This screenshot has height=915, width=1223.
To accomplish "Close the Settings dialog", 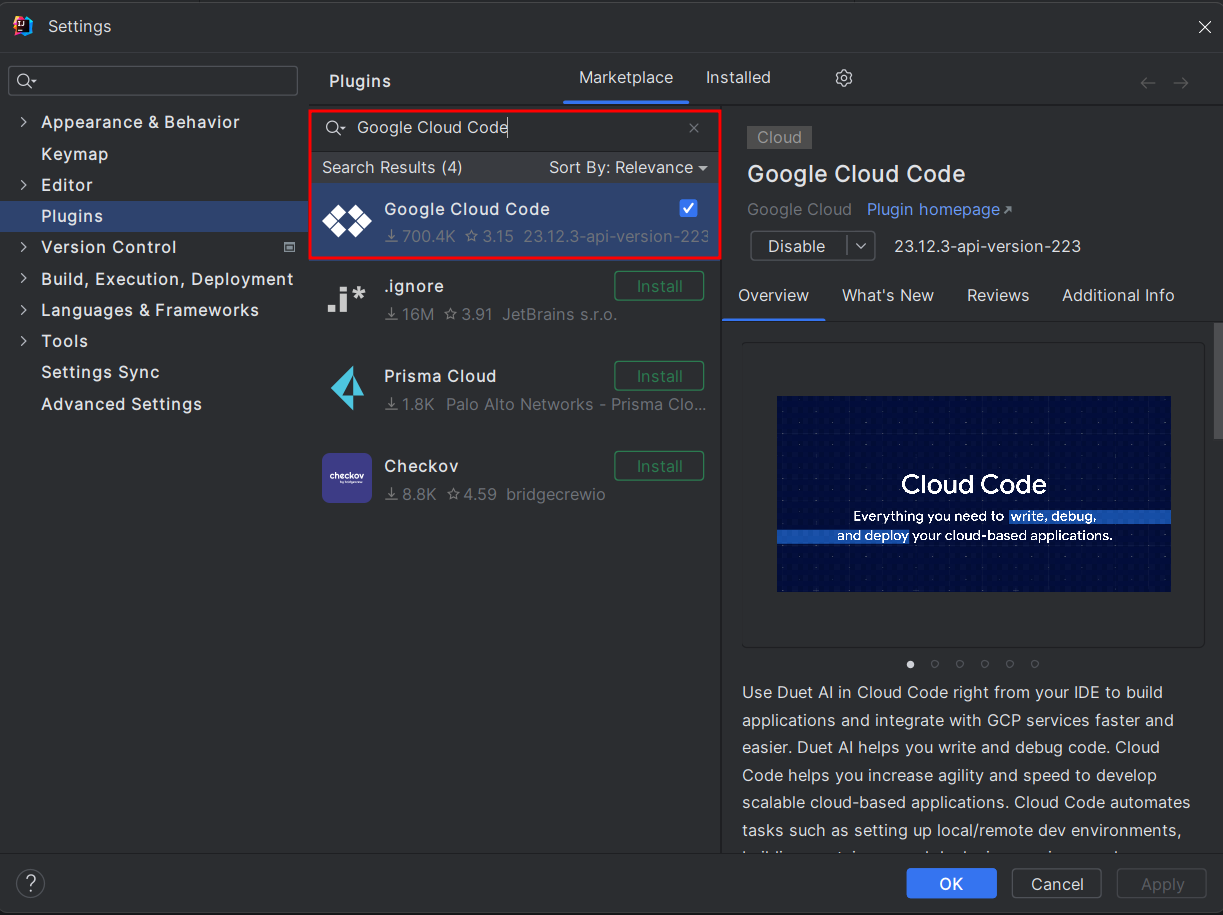I will pos(1205,27).
